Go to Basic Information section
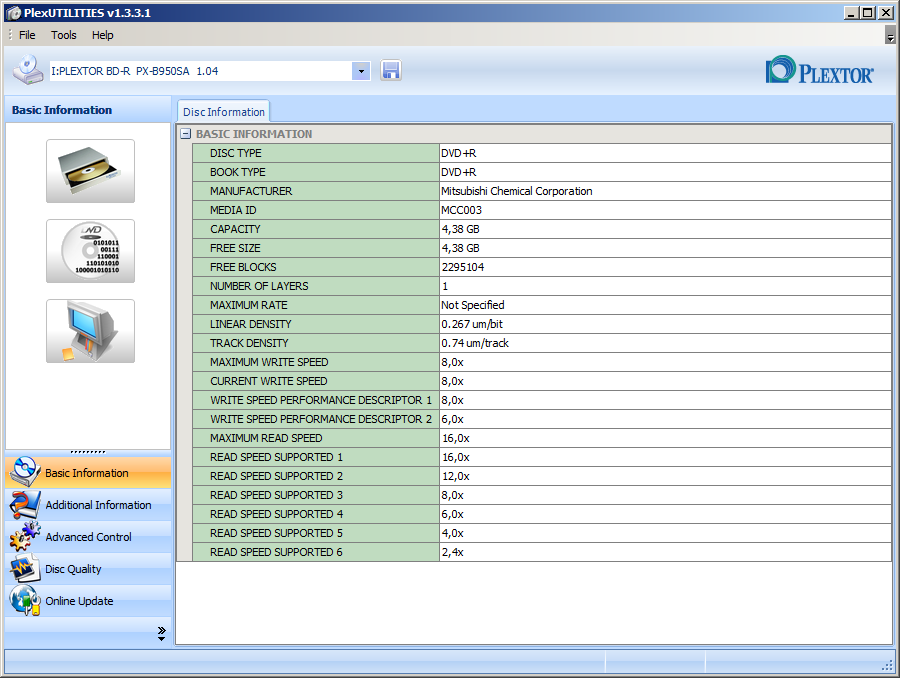Image resolution: width=900 pixels, height=678 pixels. pyautogui.click(x=87, y=473)
